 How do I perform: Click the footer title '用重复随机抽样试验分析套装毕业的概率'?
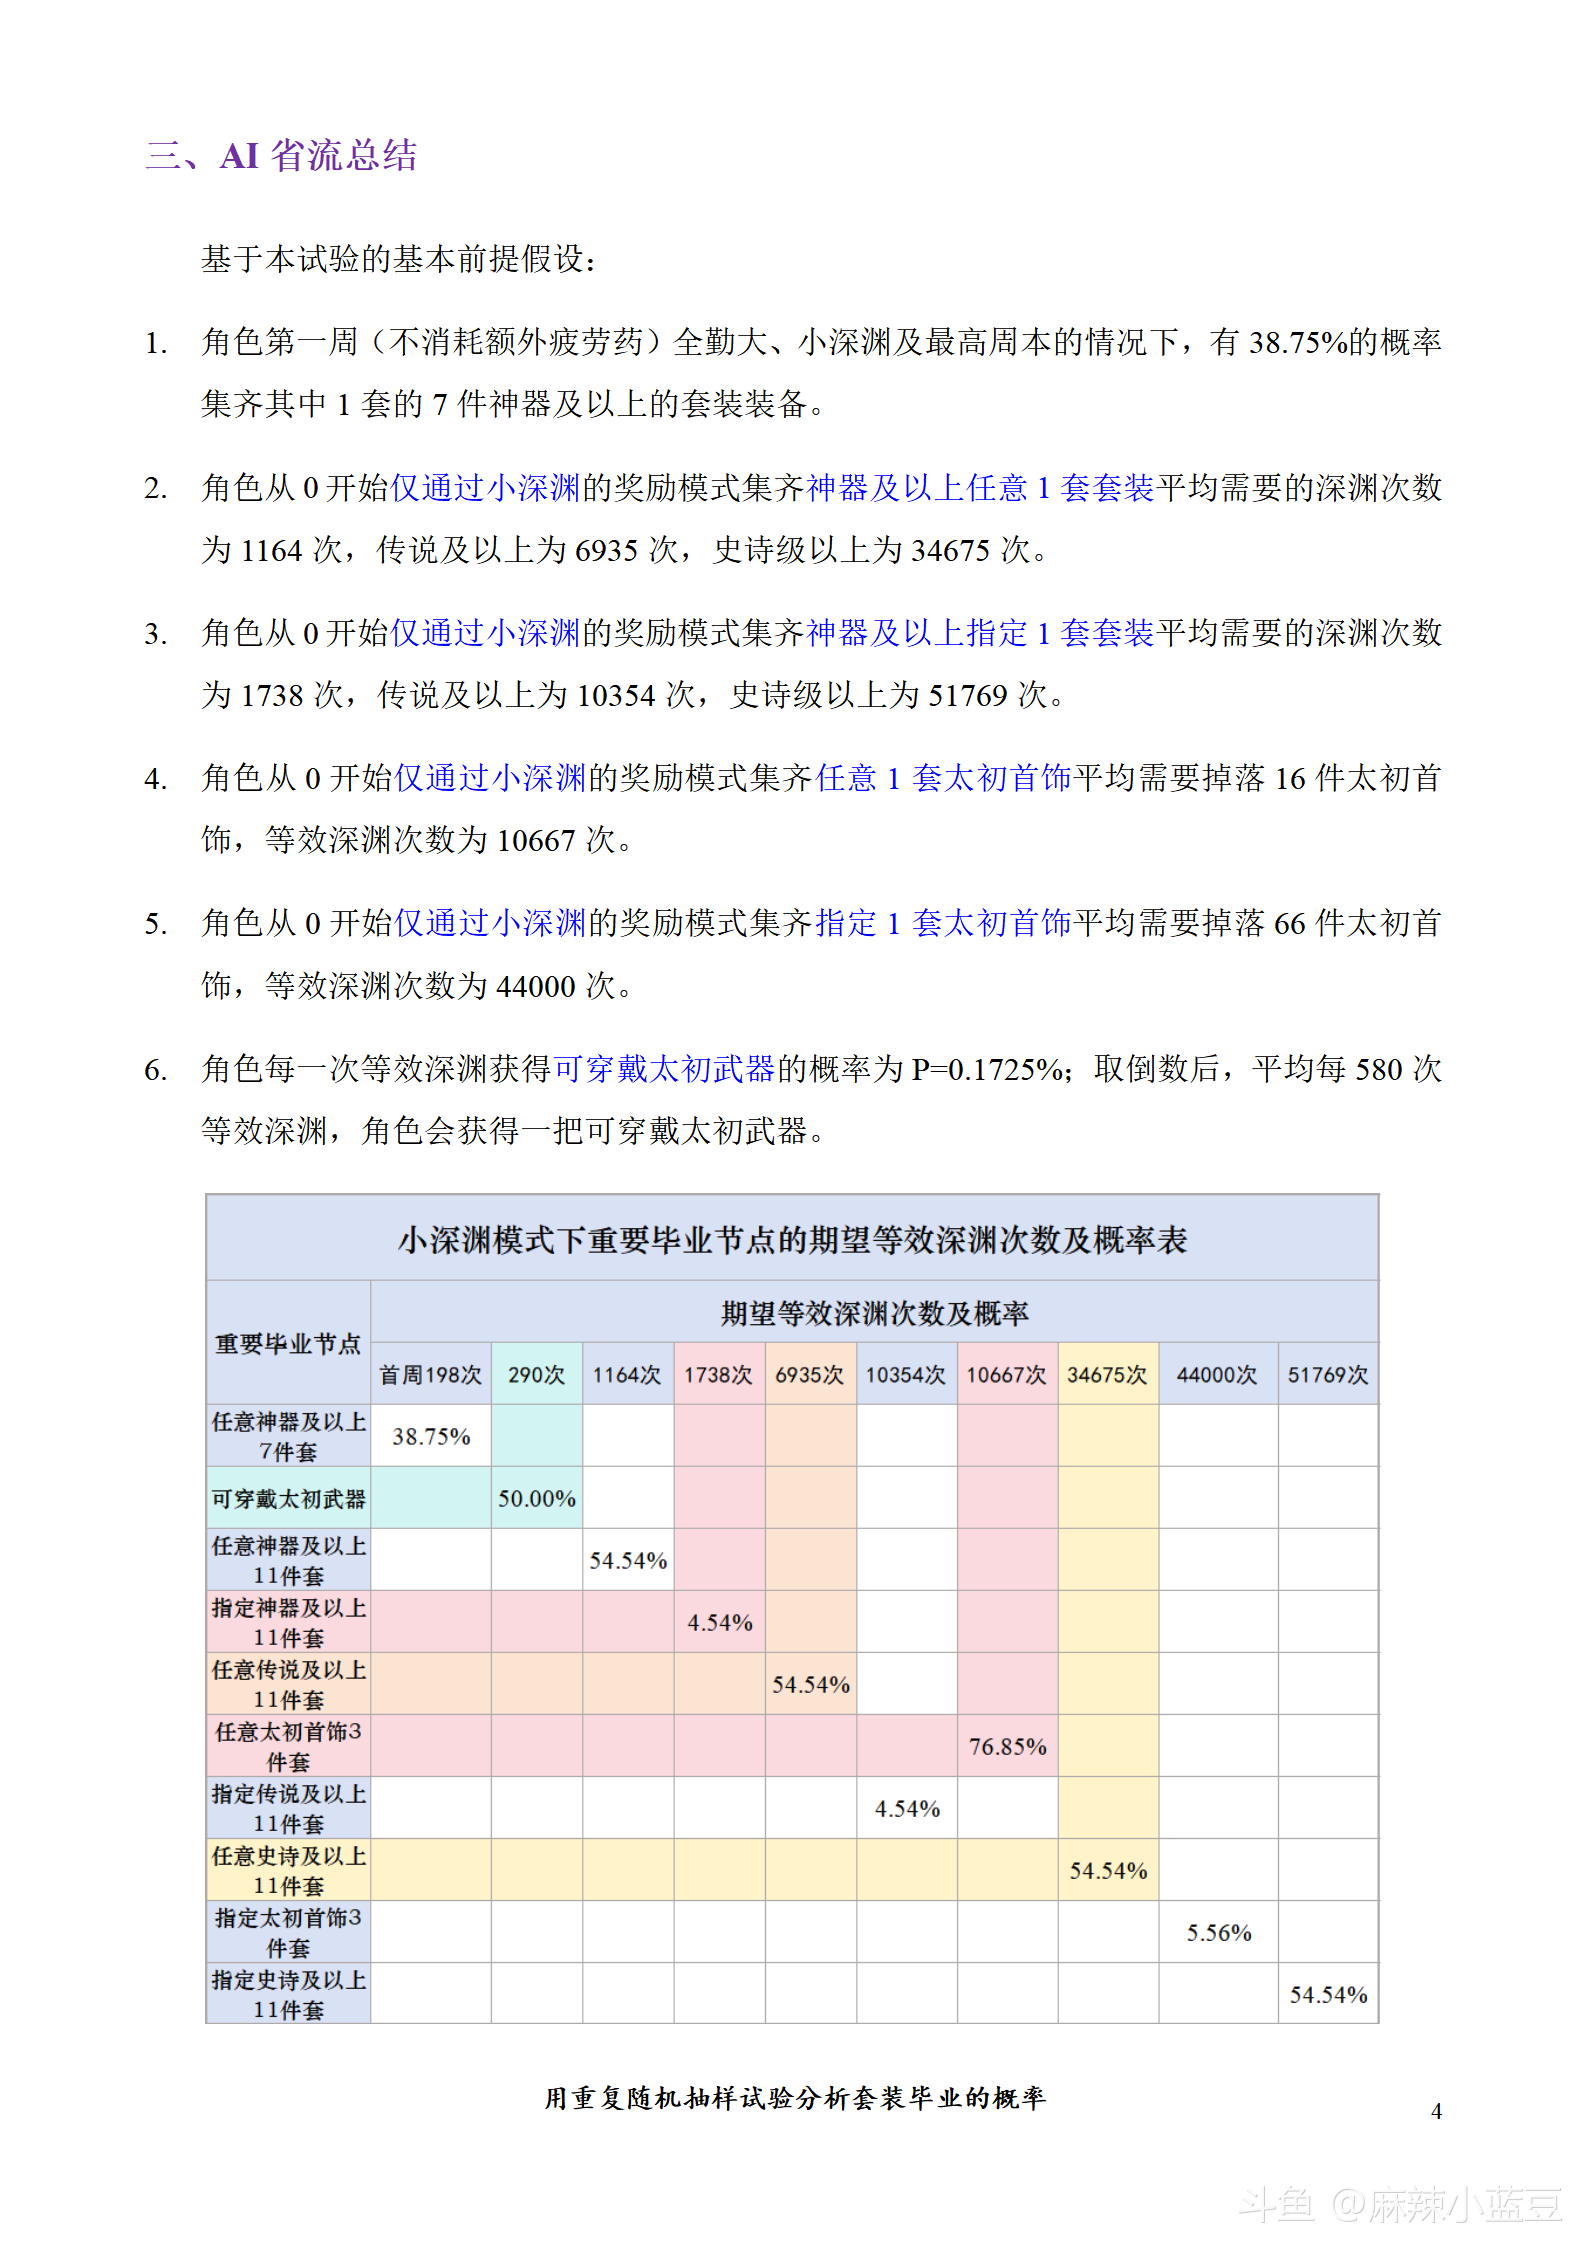tap(794, 2097)
